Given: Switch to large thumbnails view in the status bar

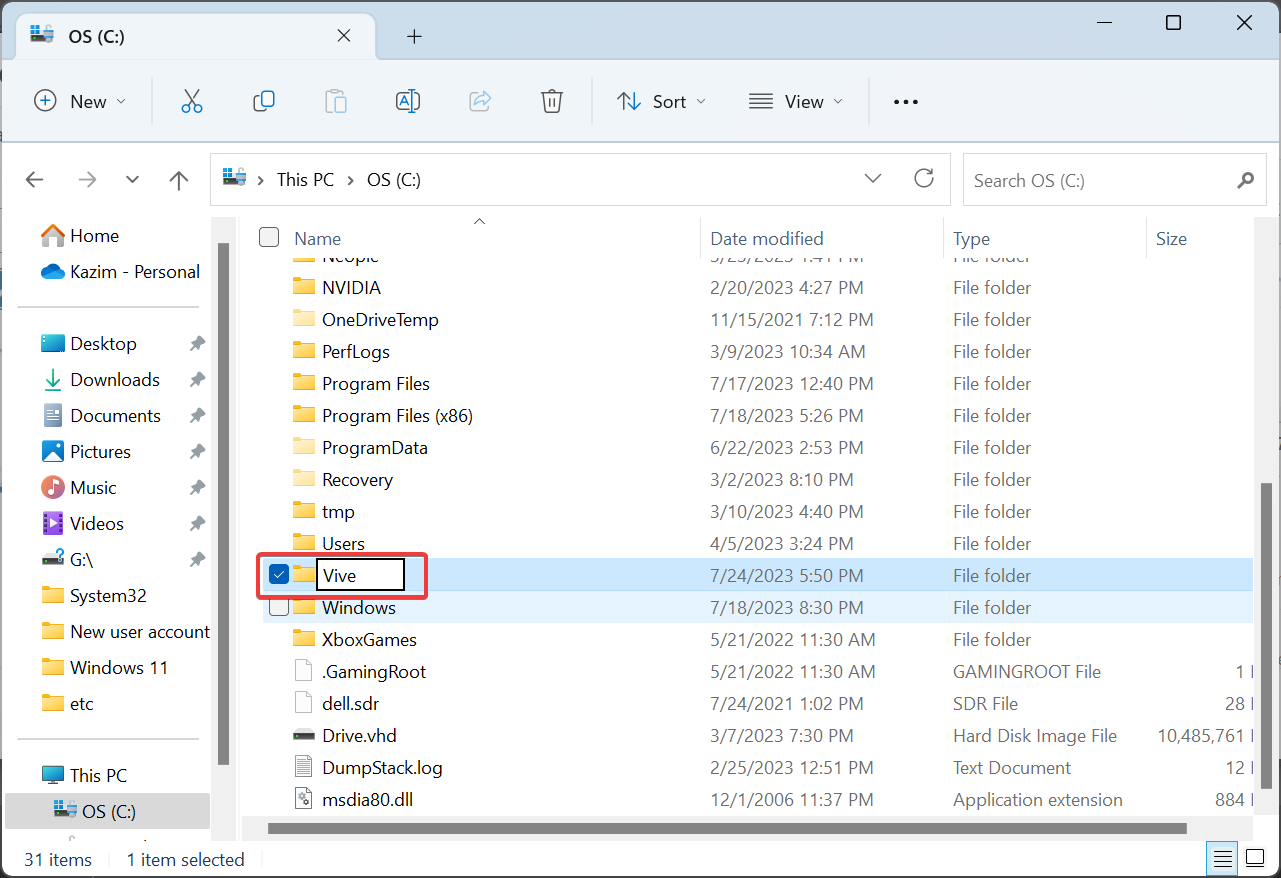Looking at the screenshot, I should pos(1255,858).
